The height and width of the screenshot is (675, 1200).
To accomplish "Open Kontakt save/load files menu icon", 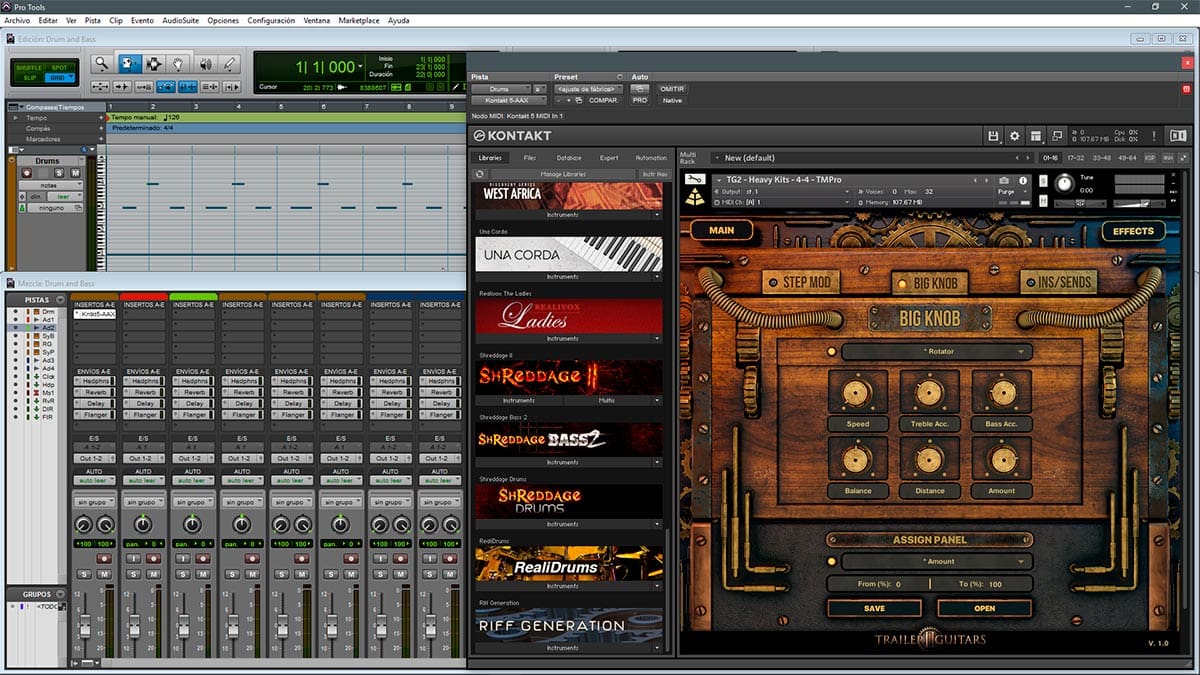I will coord(993,136).
